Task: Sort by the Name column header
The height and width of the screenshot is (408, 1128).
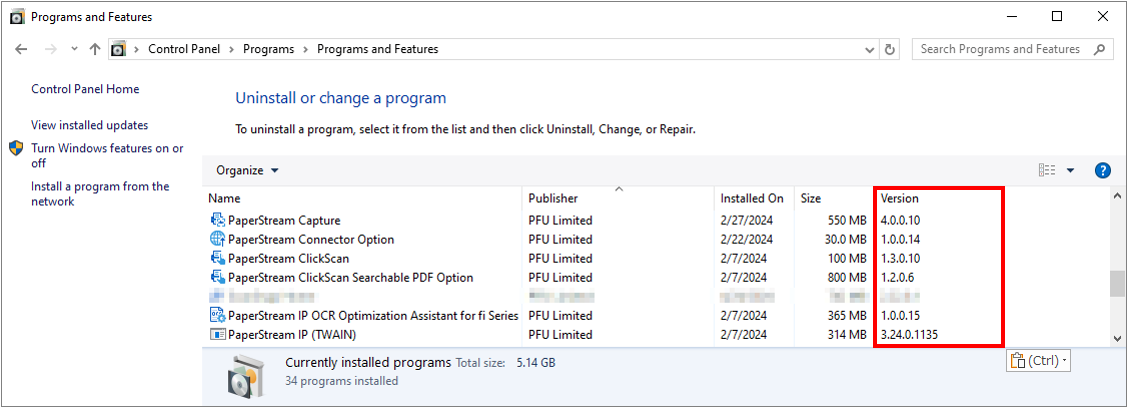Action: (x=224, y=199)
